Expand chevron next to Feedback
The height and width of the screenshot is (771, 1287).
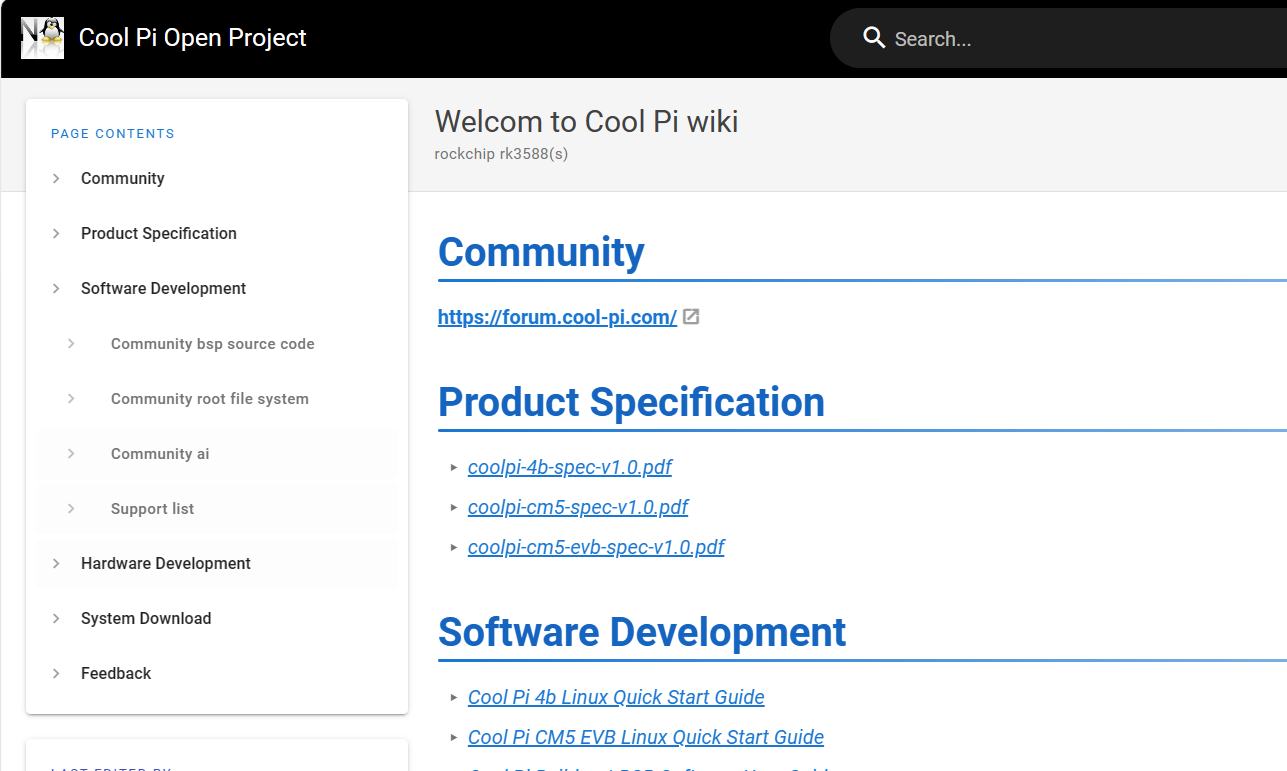(x=56, y=673)
